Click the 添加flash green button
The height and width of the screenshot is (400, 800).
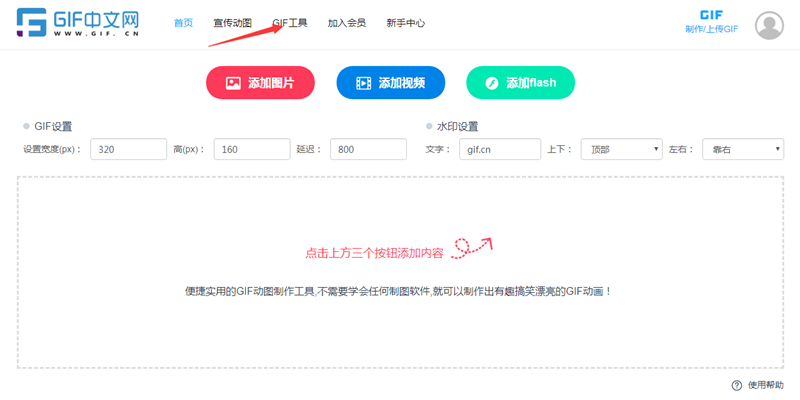point(520,83)
